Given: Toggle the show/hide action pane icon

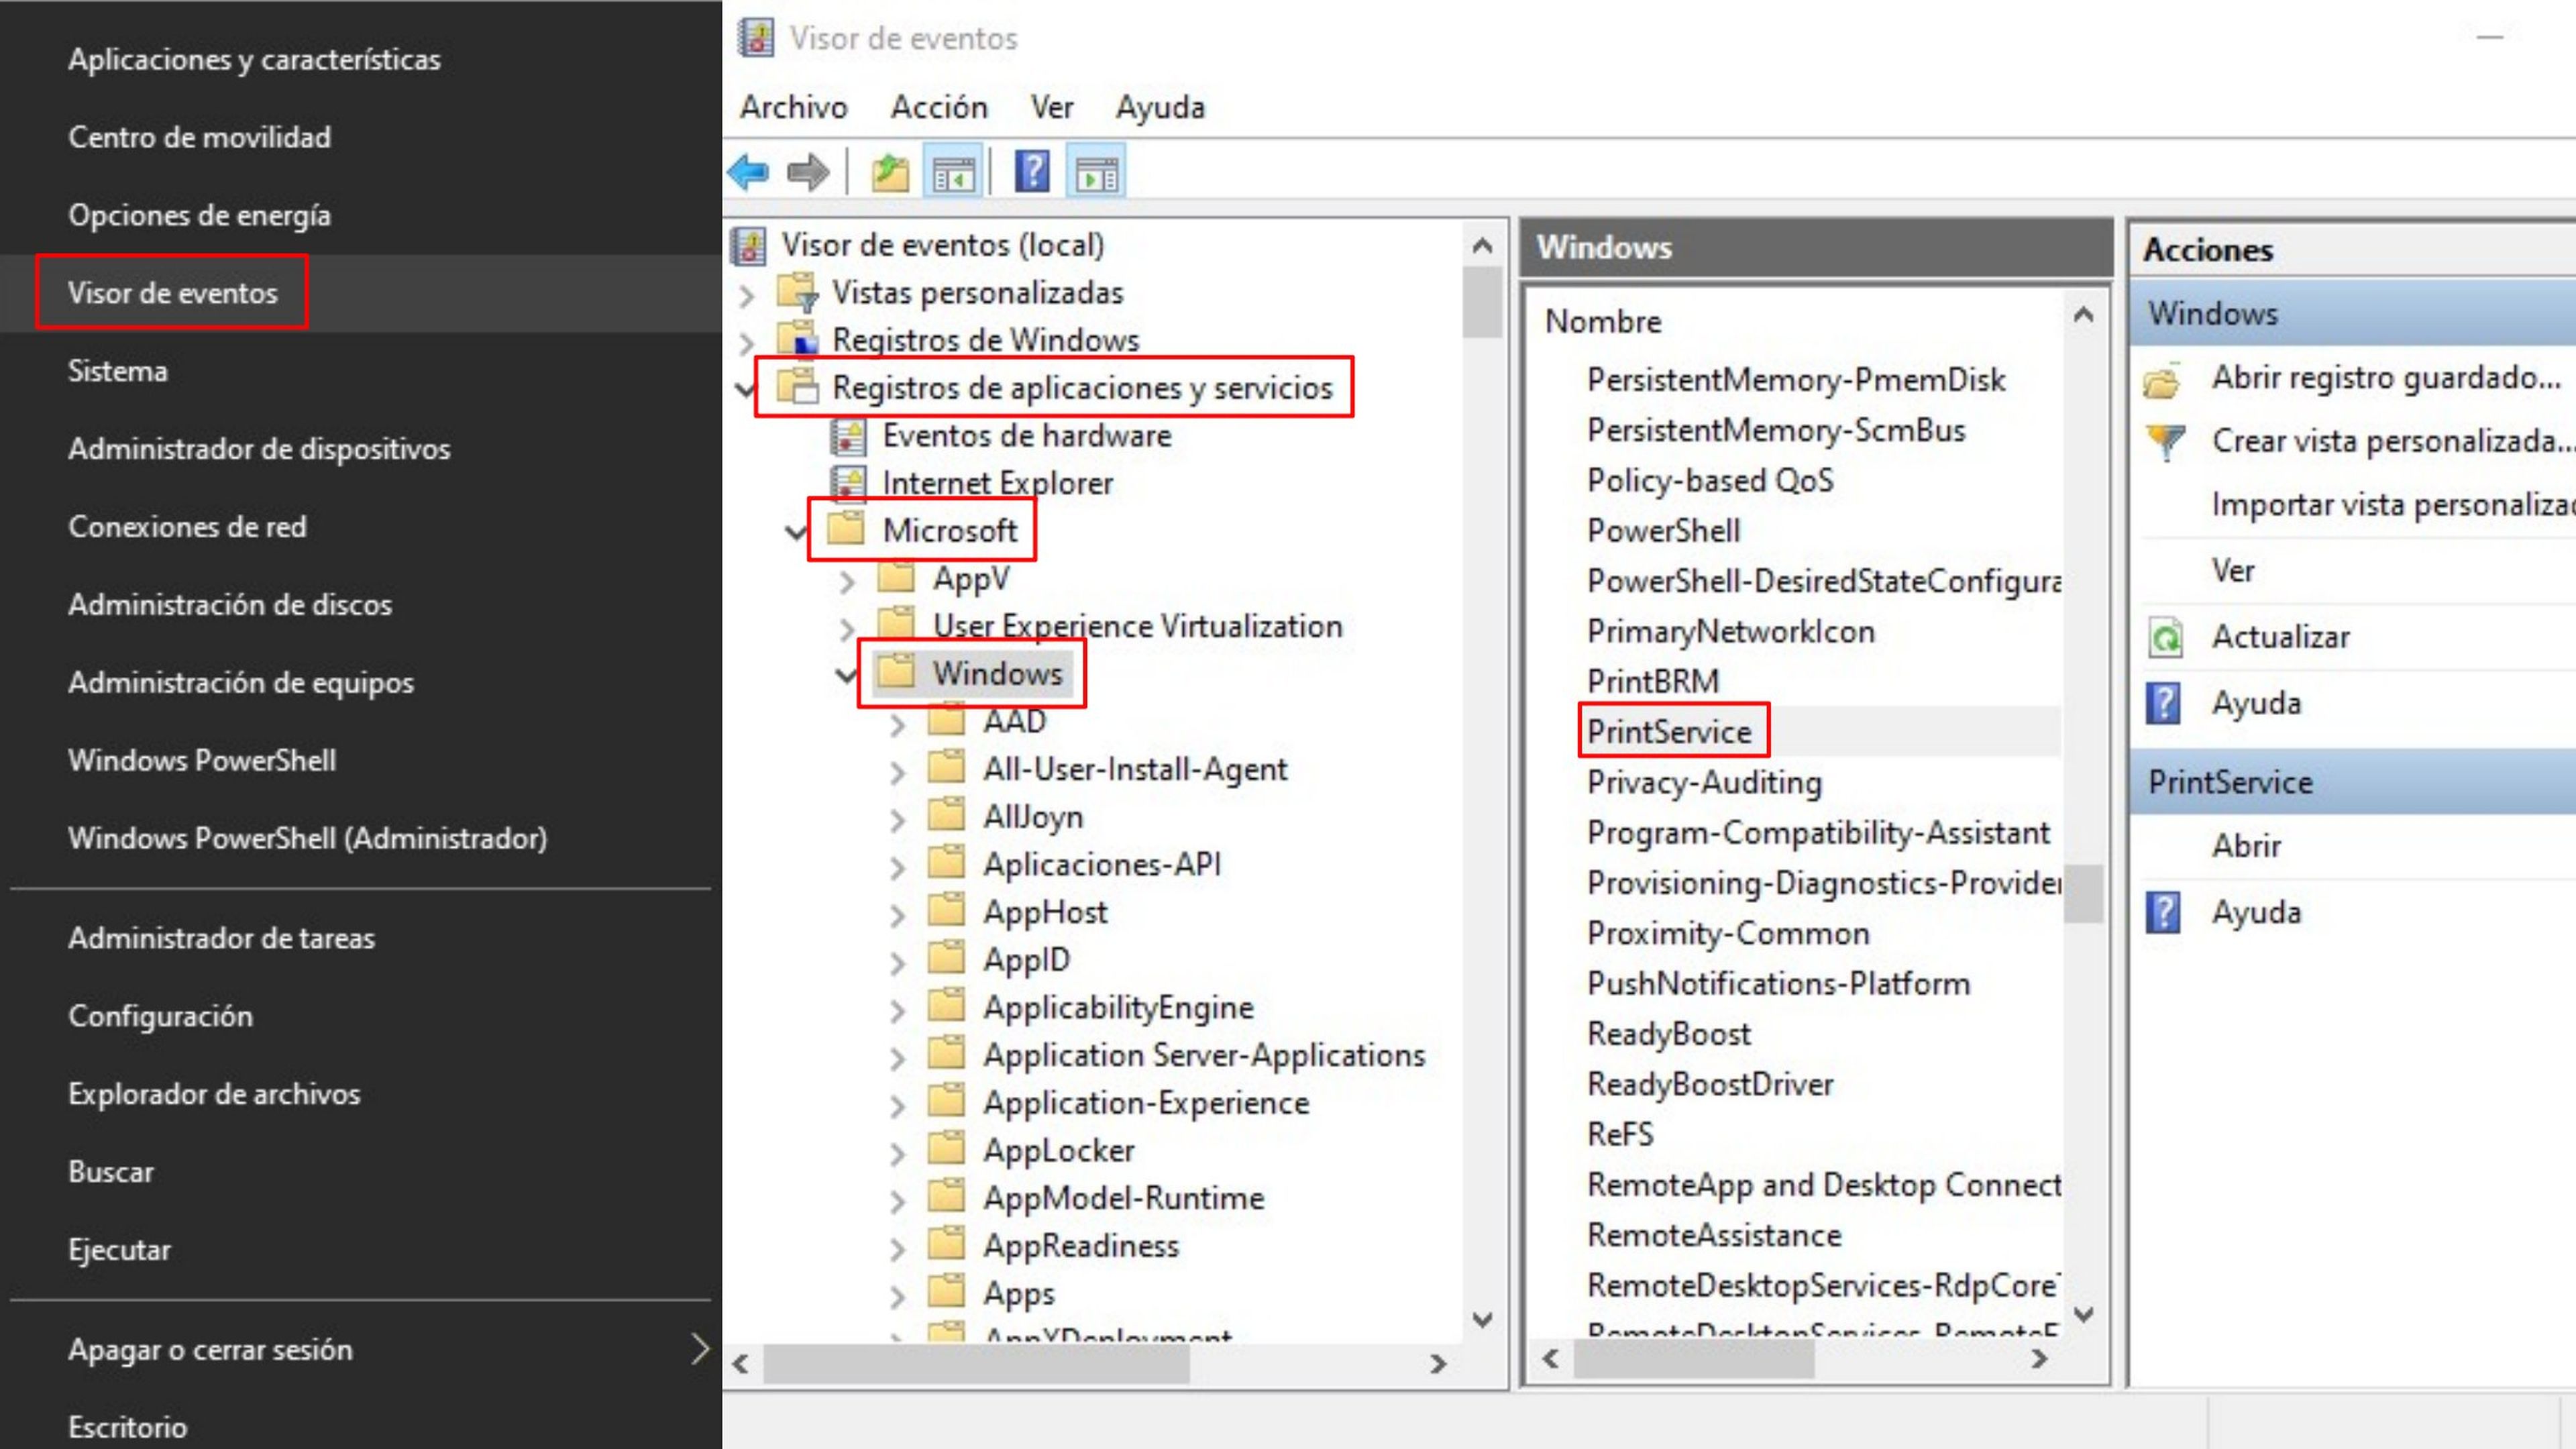Looking at the screenshot, I should coord(1097,173).
